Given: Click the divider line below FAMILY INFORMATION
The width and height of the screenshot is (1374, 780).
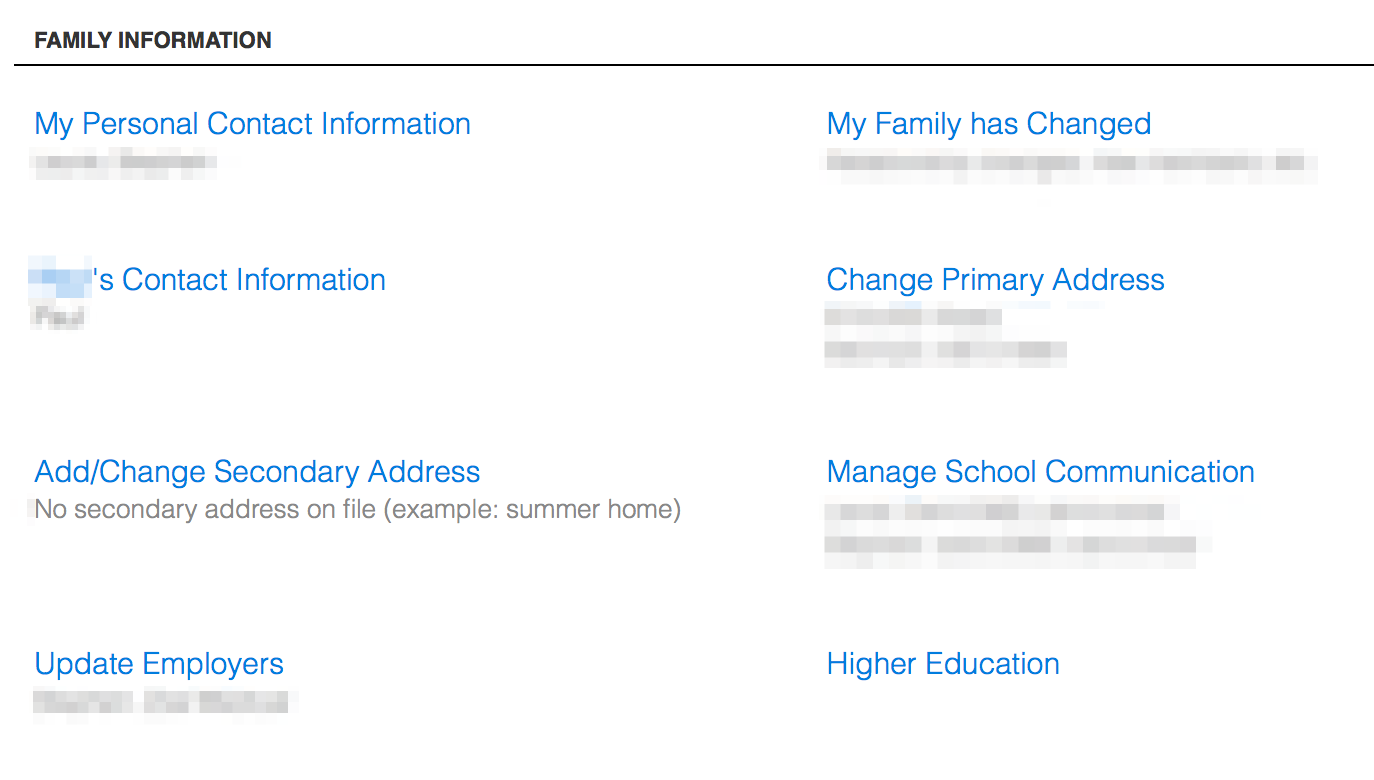Looking at the screenshot, I should [694, 66].
